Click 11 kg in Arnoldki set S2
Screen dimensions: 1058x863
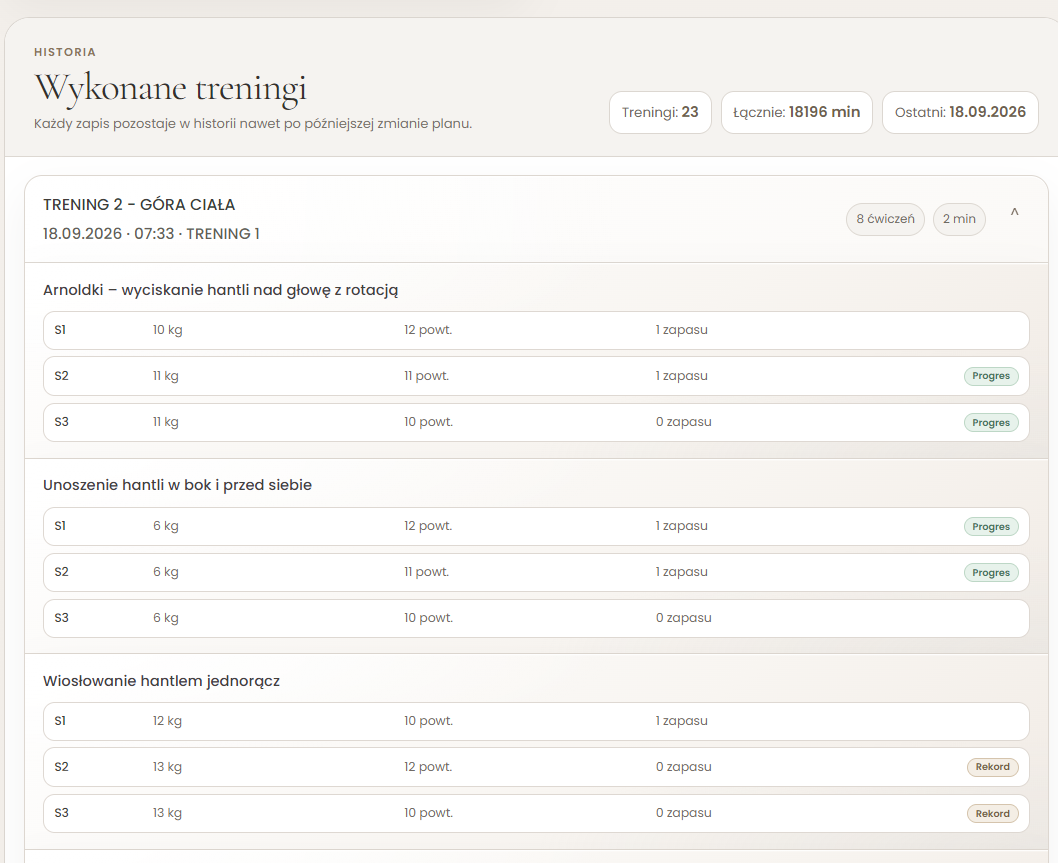[x=166, y=376]
